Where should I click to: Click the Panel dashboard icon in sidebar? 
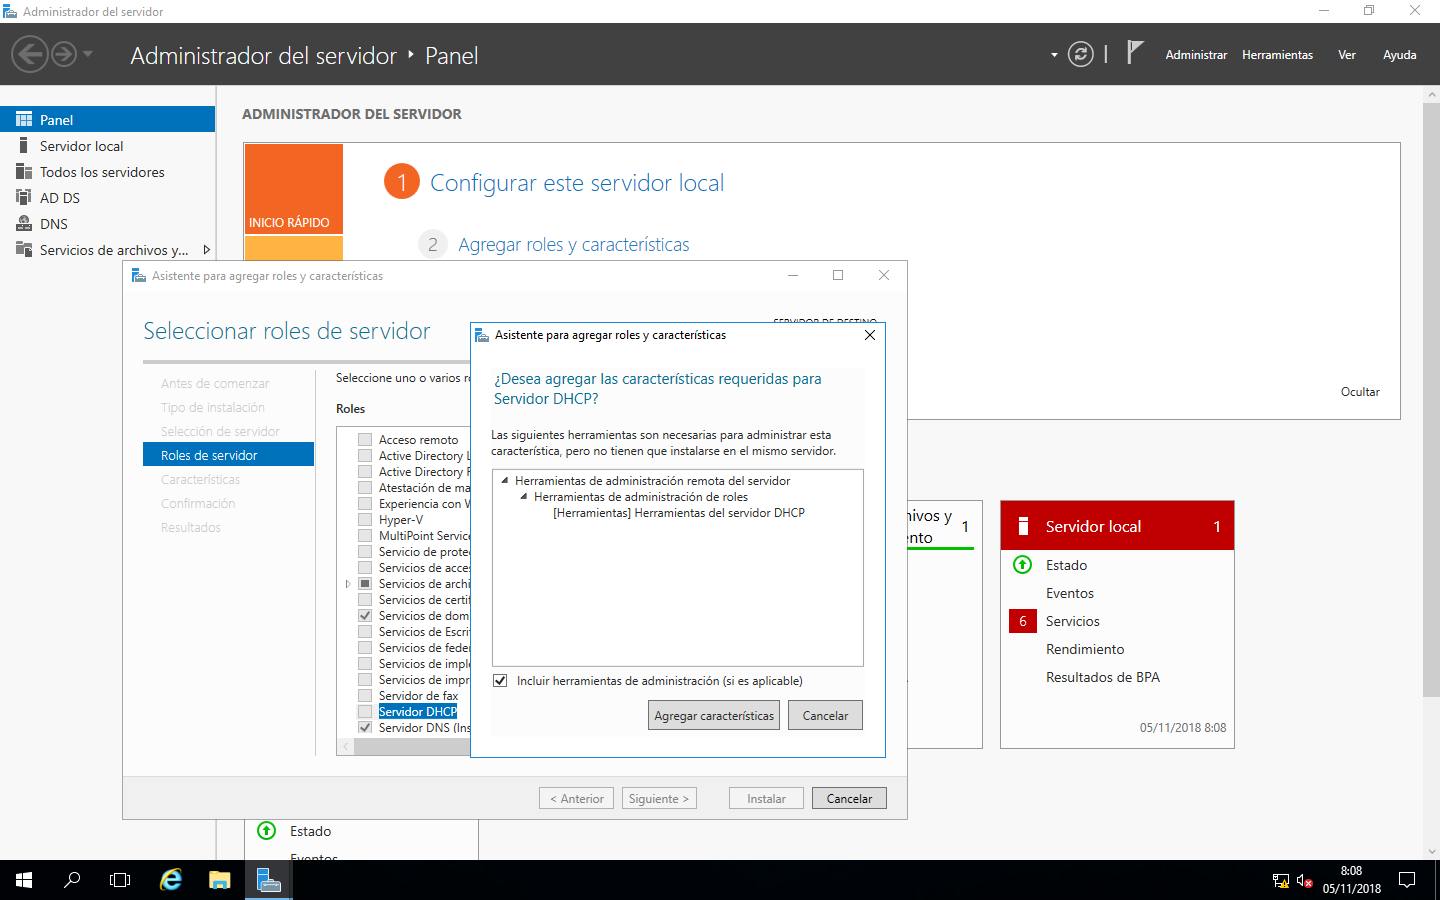click(24, 119)
